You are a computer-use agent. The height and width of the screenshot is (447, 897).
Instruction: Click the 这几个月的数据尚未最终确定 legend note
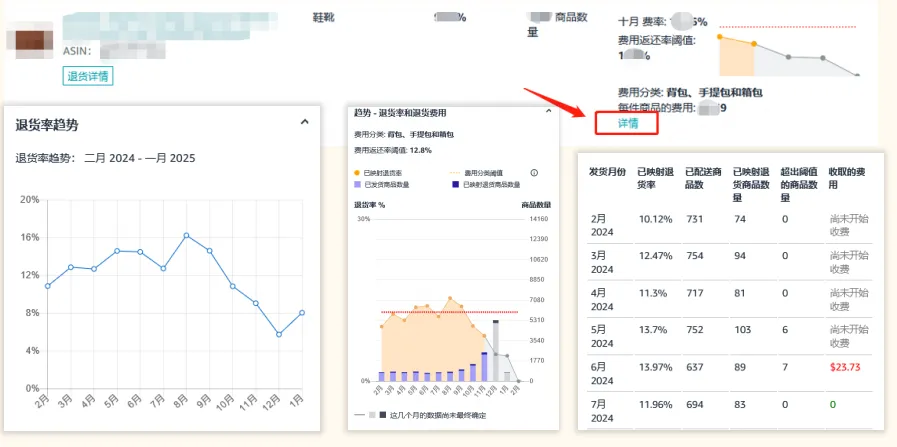pos(438,415)
